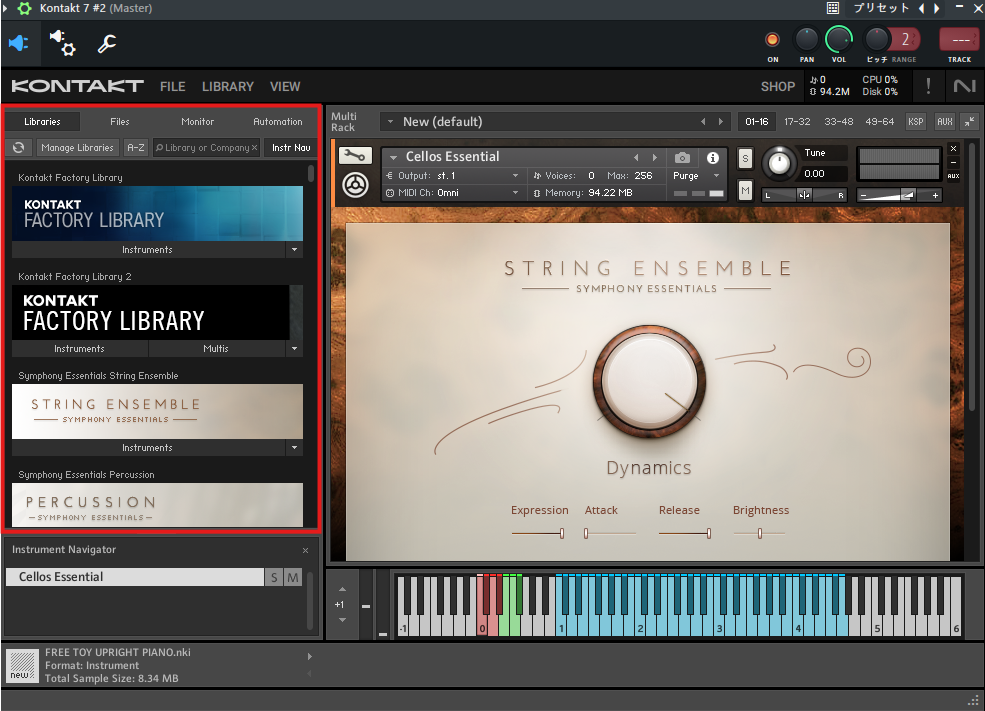This screenshot has height=711, width=985.
Task: Close the Instrument Navigator panel
Action: (305, 550)
